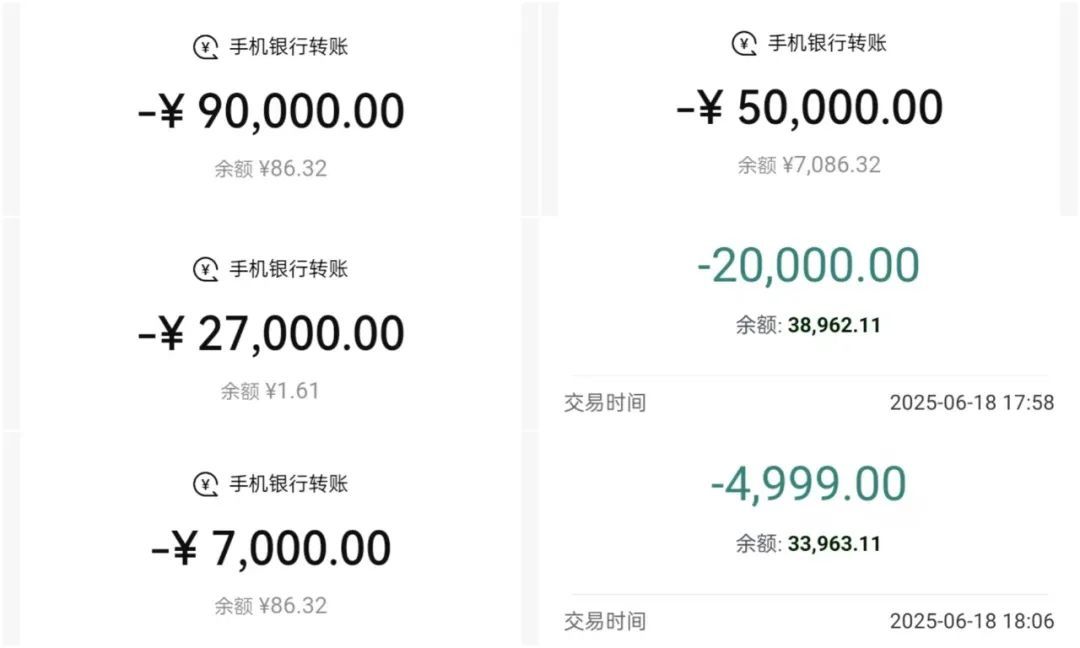The image size is (1080, 648).
Task: Click the timestamp 2025-06-18 18:06
Action: click(x=973, y=621)
